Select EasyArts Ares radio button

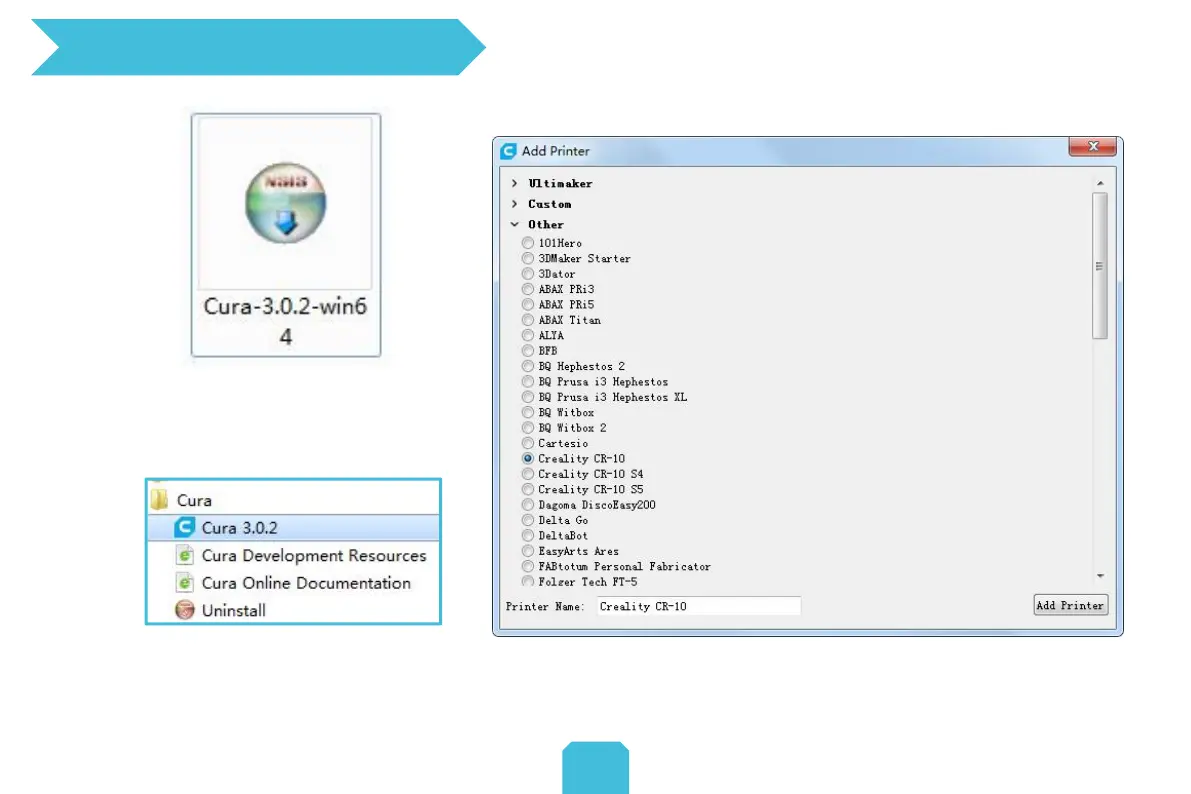coord(528,551)
